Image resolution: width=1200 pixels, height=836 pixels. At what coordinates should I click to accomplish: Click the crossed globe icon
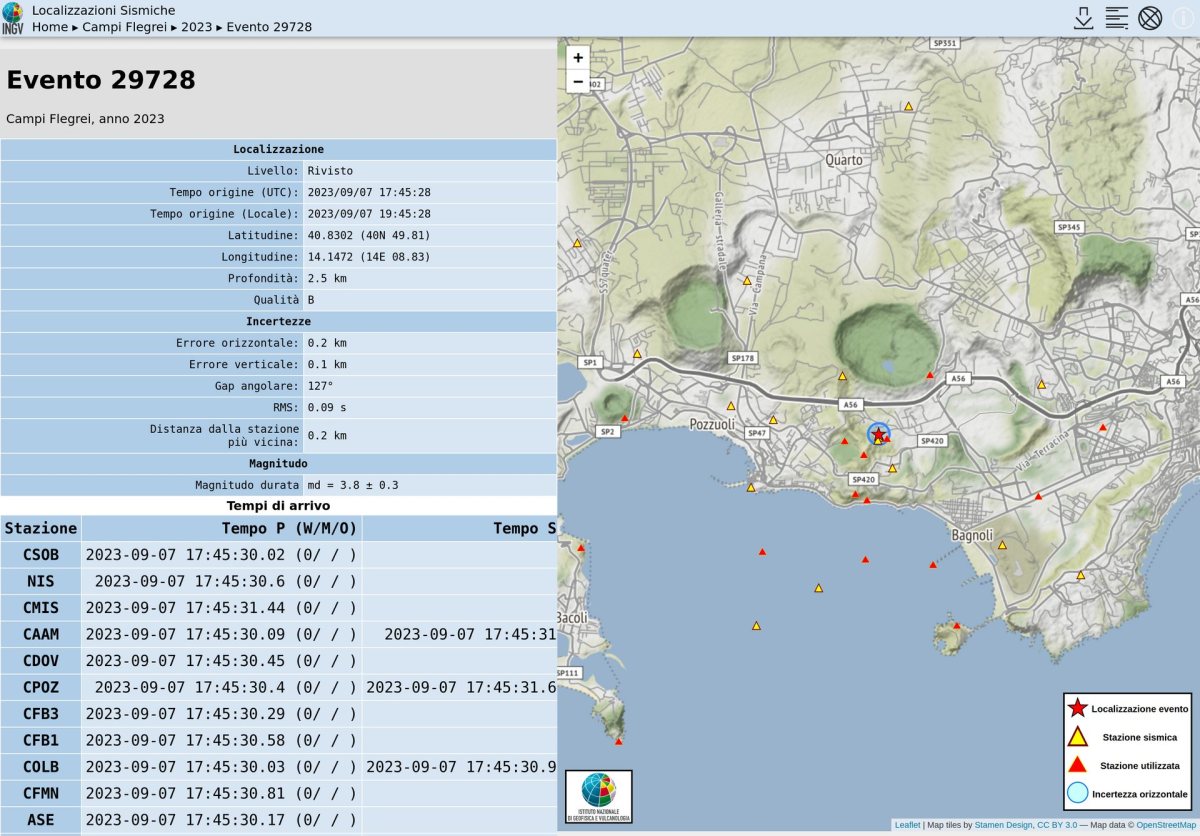(1150, 18)
